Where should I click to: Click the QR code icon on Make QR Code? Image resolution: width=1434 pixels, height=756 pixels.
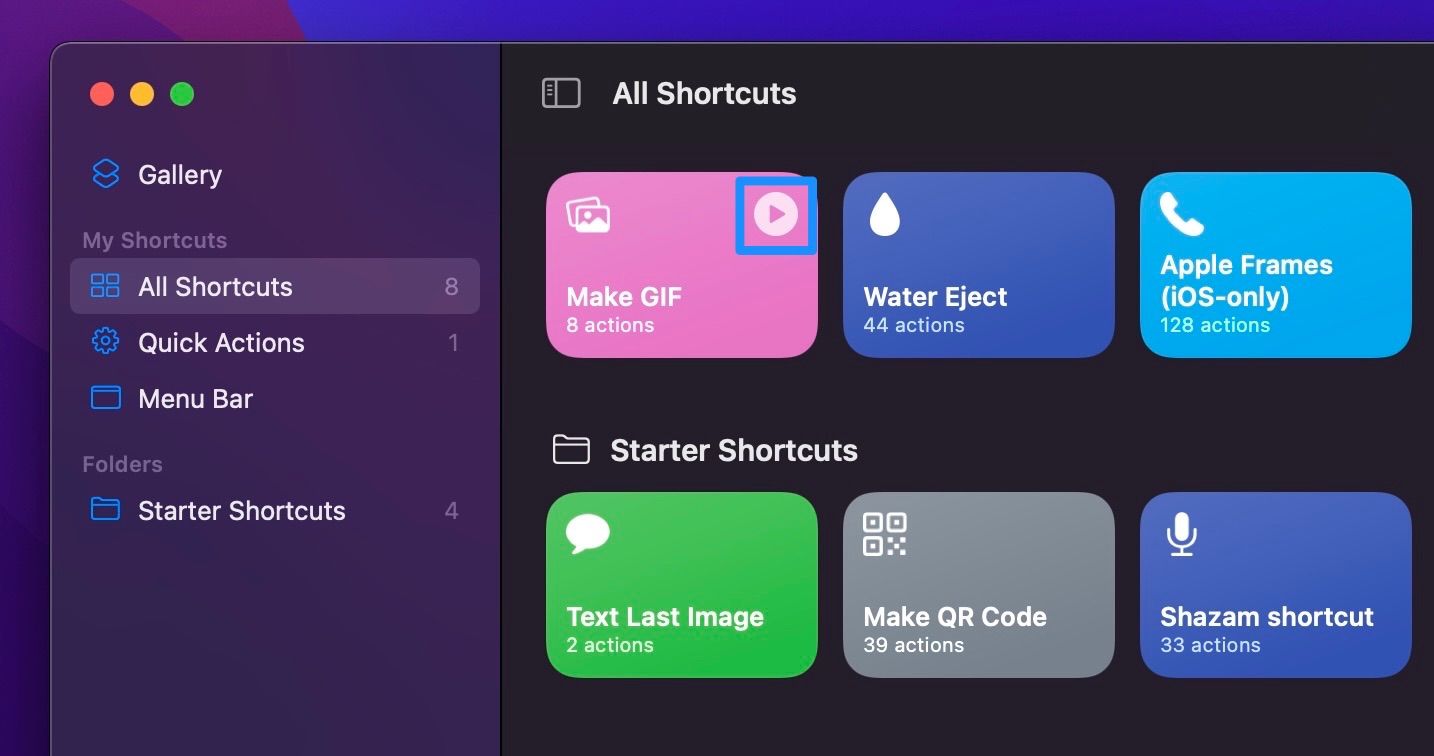click(x=884, y=534)
